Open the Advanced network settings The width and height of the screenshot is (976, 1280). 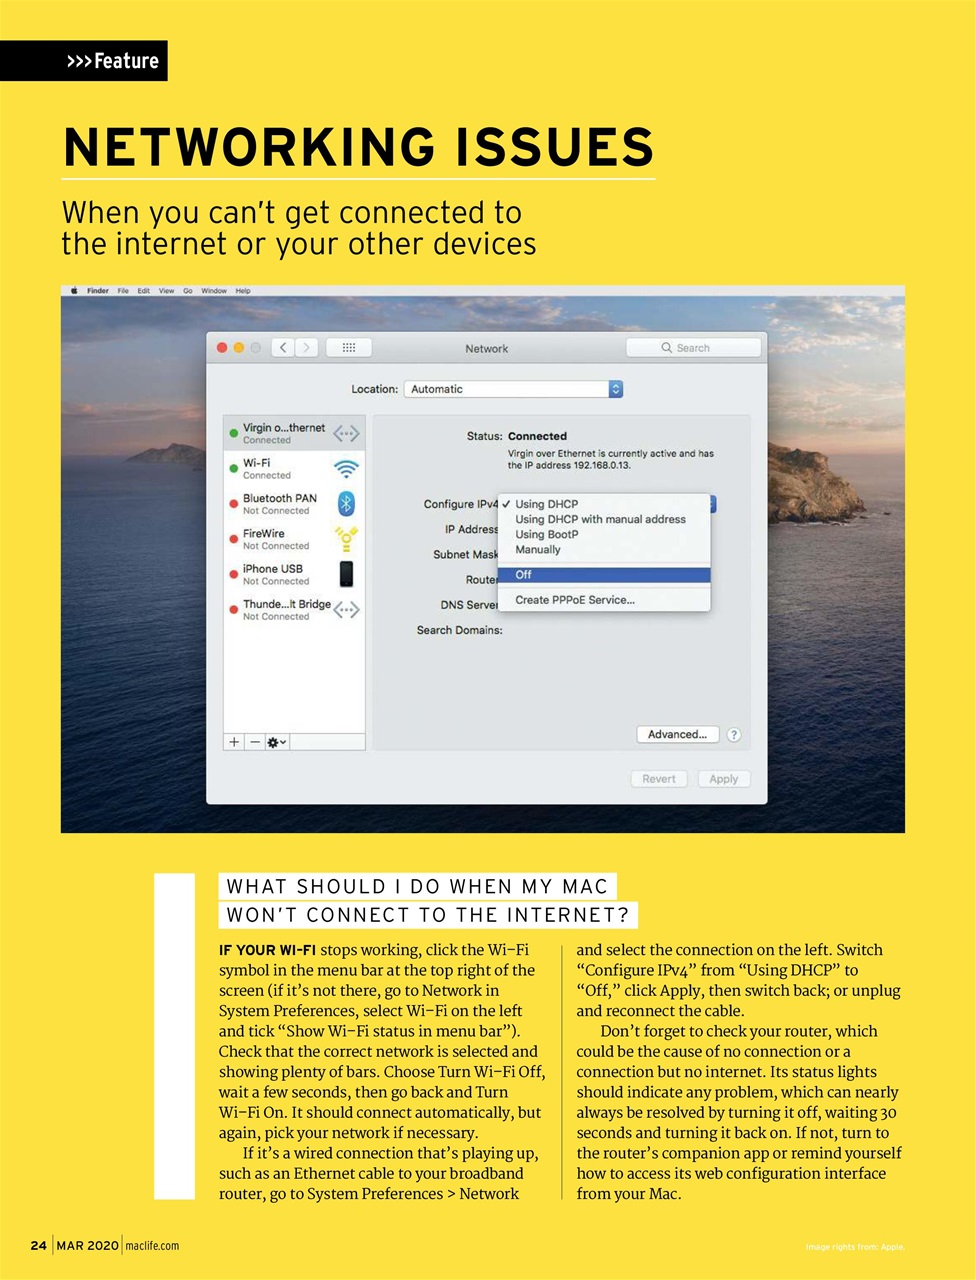pos(677,734)
